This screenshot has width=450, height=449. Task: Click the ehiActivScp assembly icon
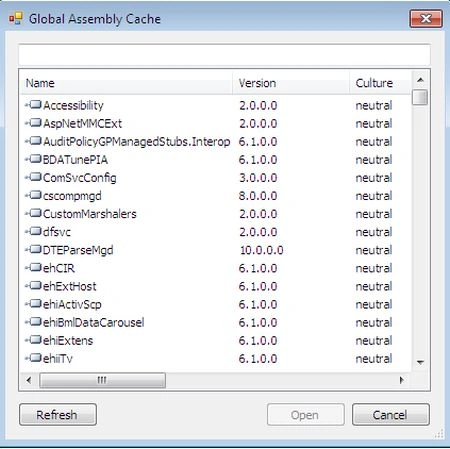point(34,304)
